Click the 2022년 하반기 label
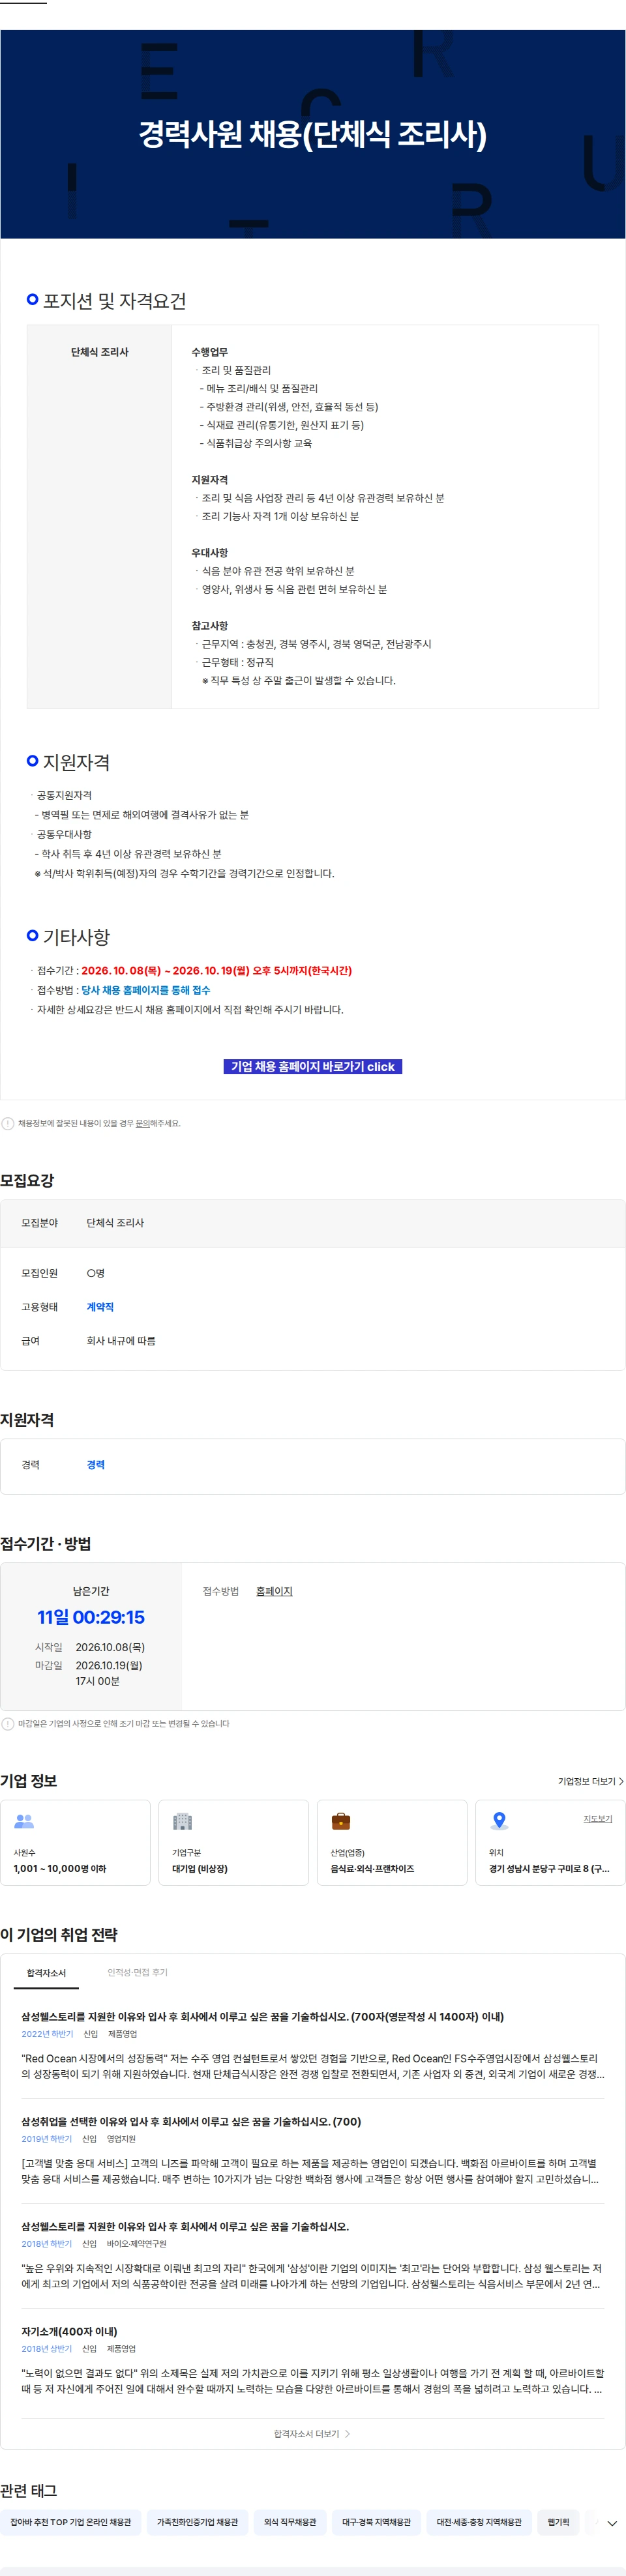This screenshot has height=2576, width=626. (x=48, y=2034)
